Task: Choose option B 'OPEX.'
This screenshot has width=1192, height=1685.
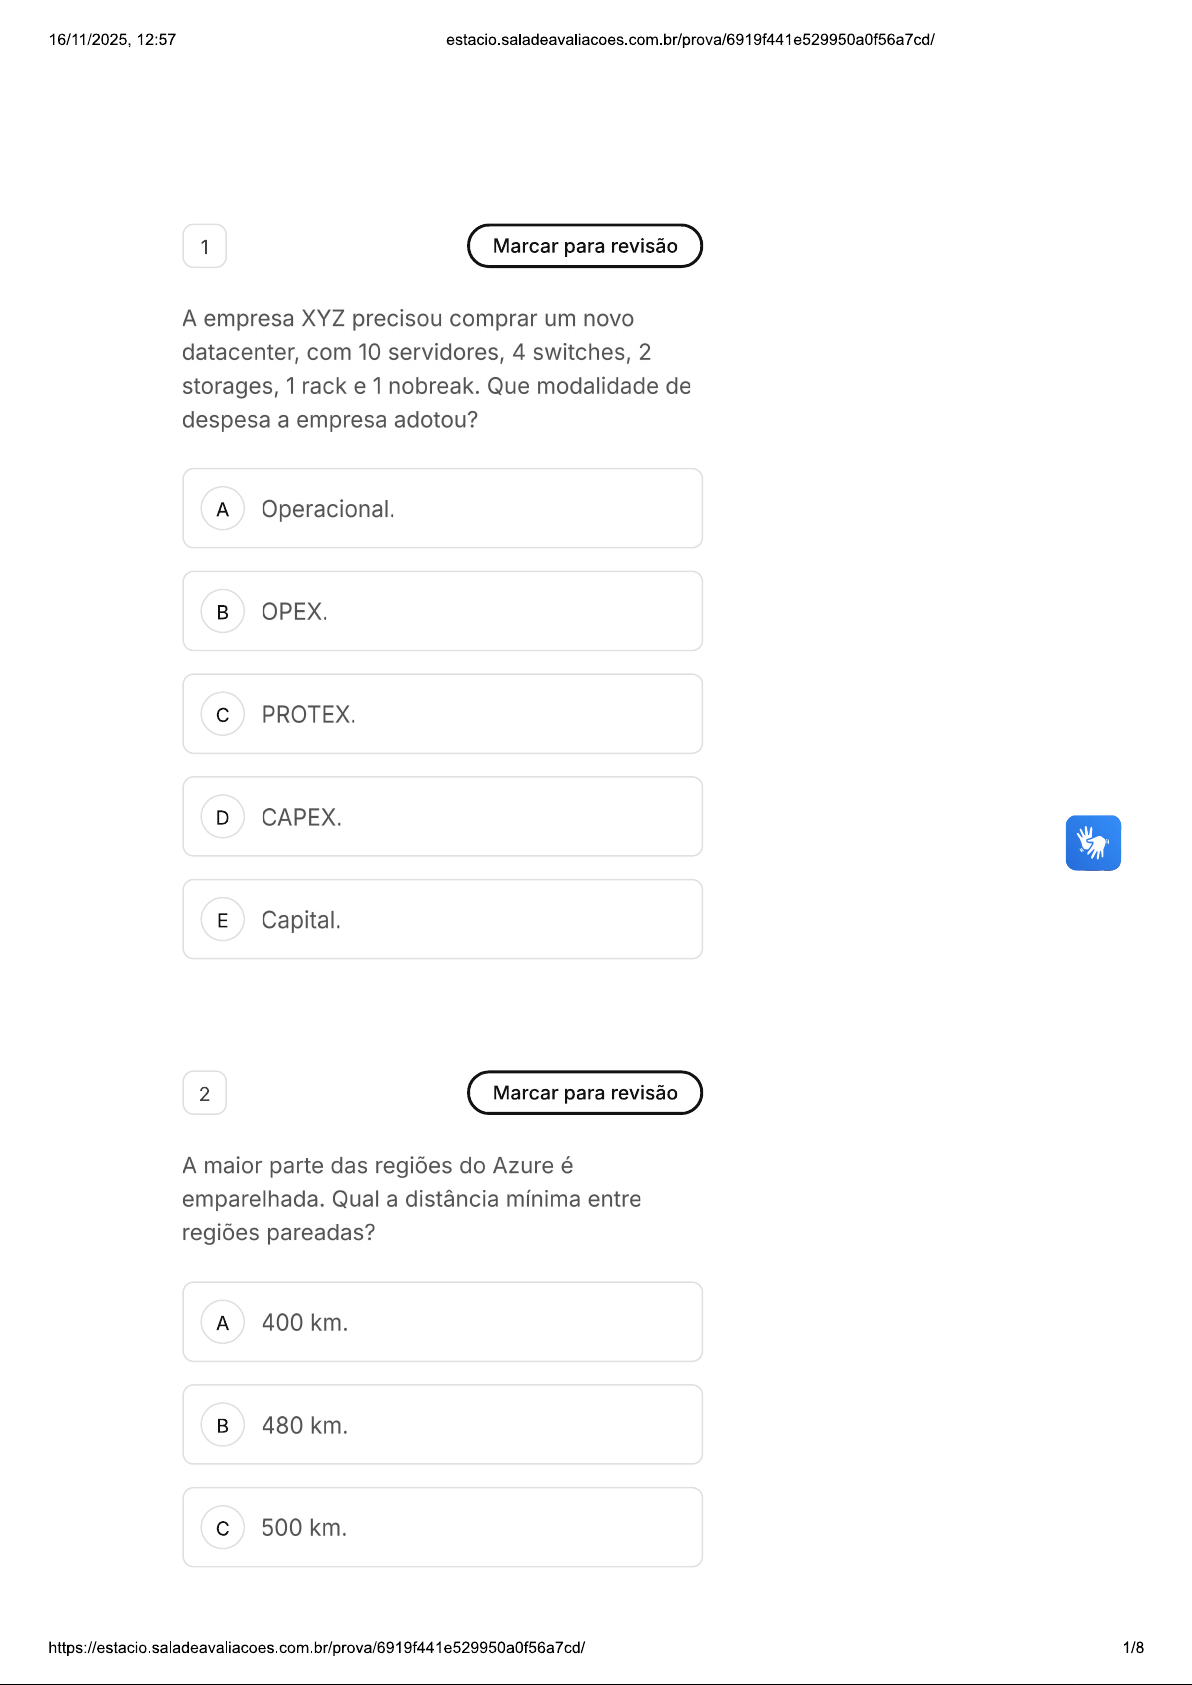Action: (x=442, y=612)
